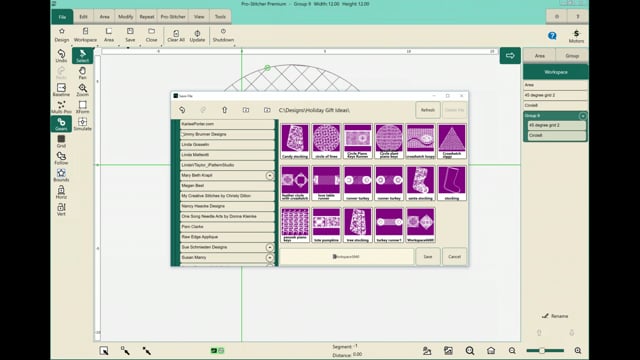Toggle the Gears tool
Image resolution: width=640 pixels, height=360 pixels.
coord(61,124)
